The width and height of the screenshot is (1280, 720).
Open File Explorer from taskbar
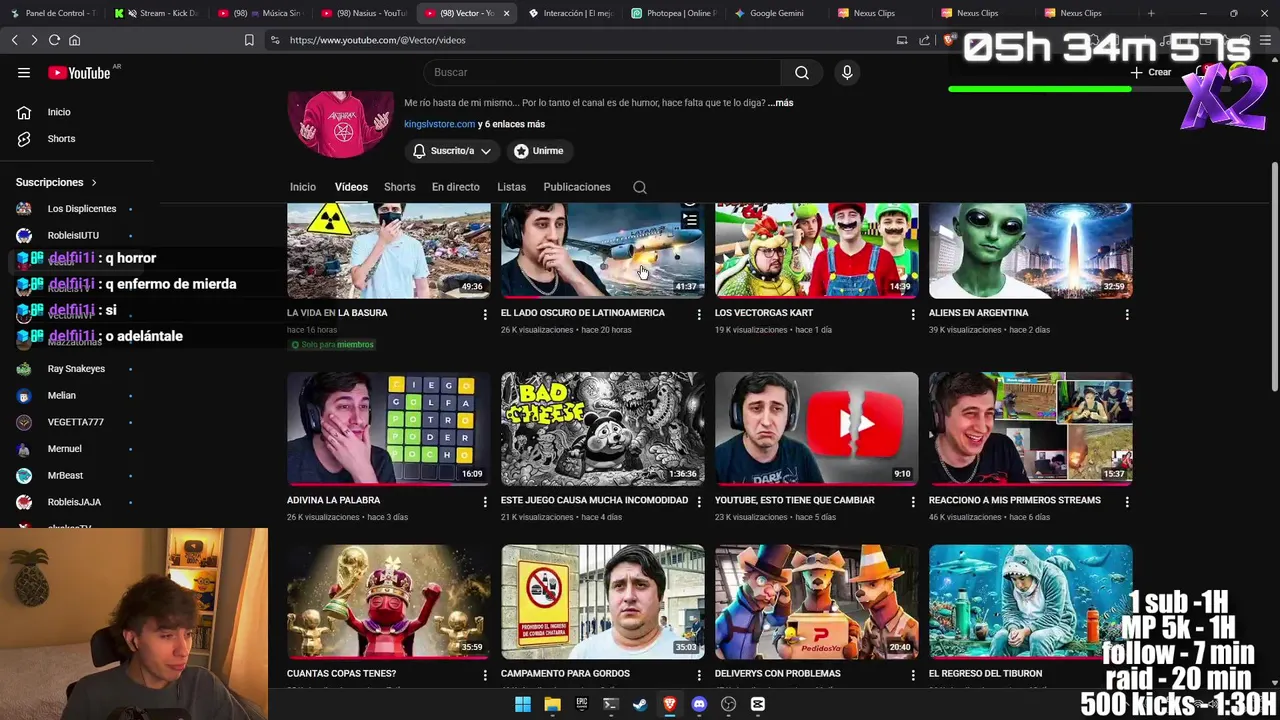coord(552,704)
